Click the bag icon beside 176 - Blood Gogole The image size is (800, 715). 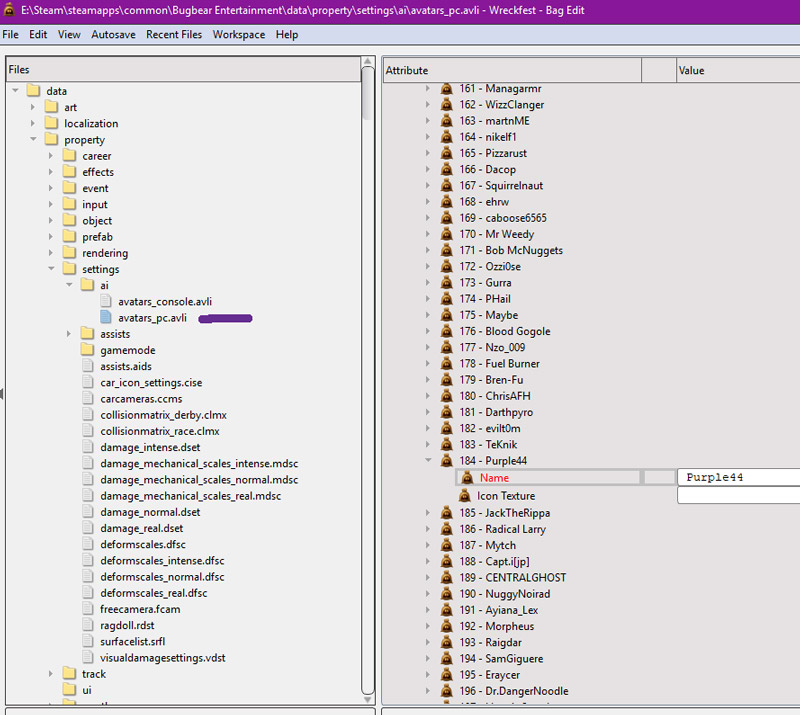tap(446, 331)
